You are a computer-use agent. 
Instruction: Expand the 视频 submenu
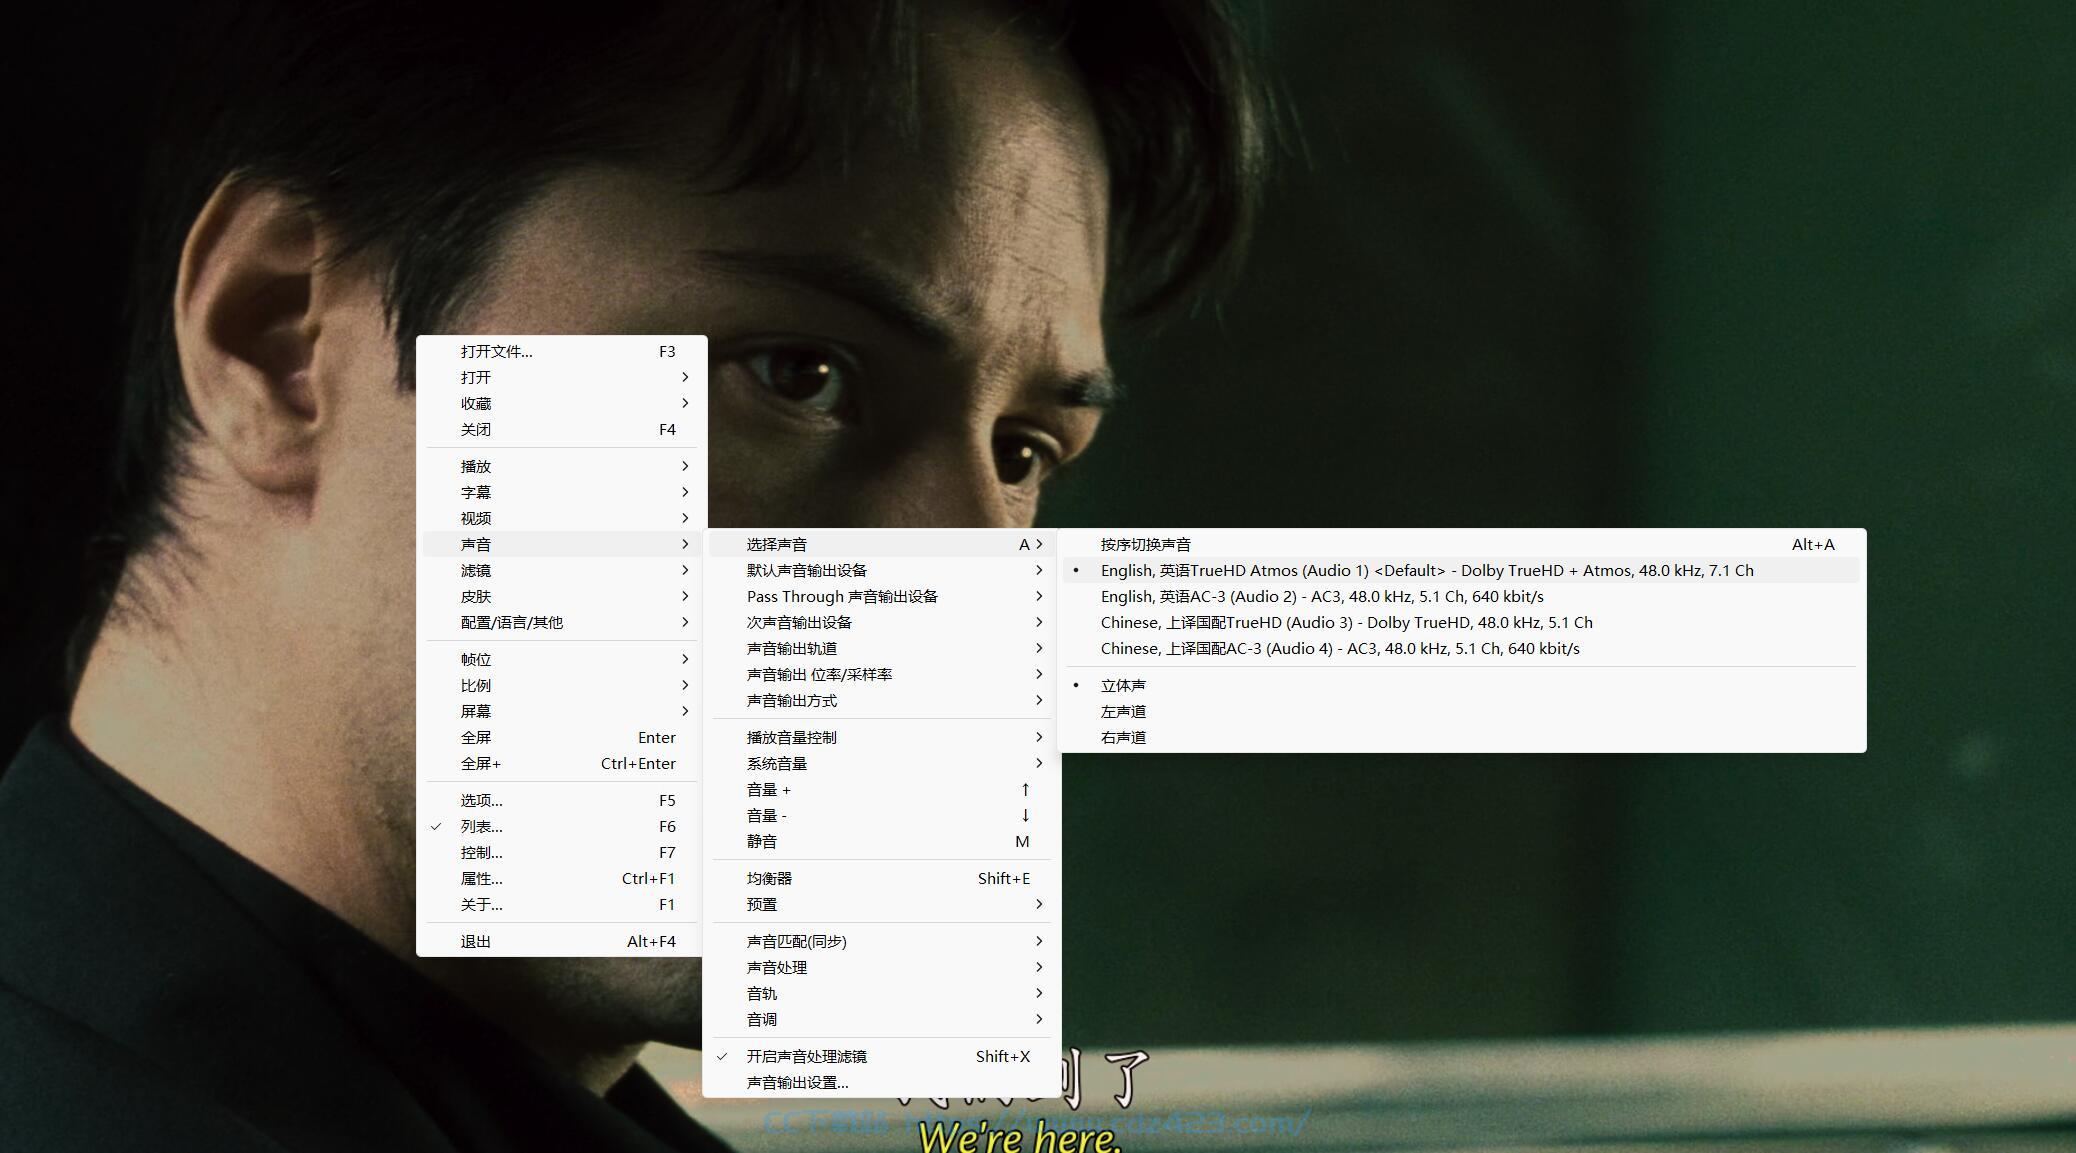pyautogui.click(x=562, y=518)
